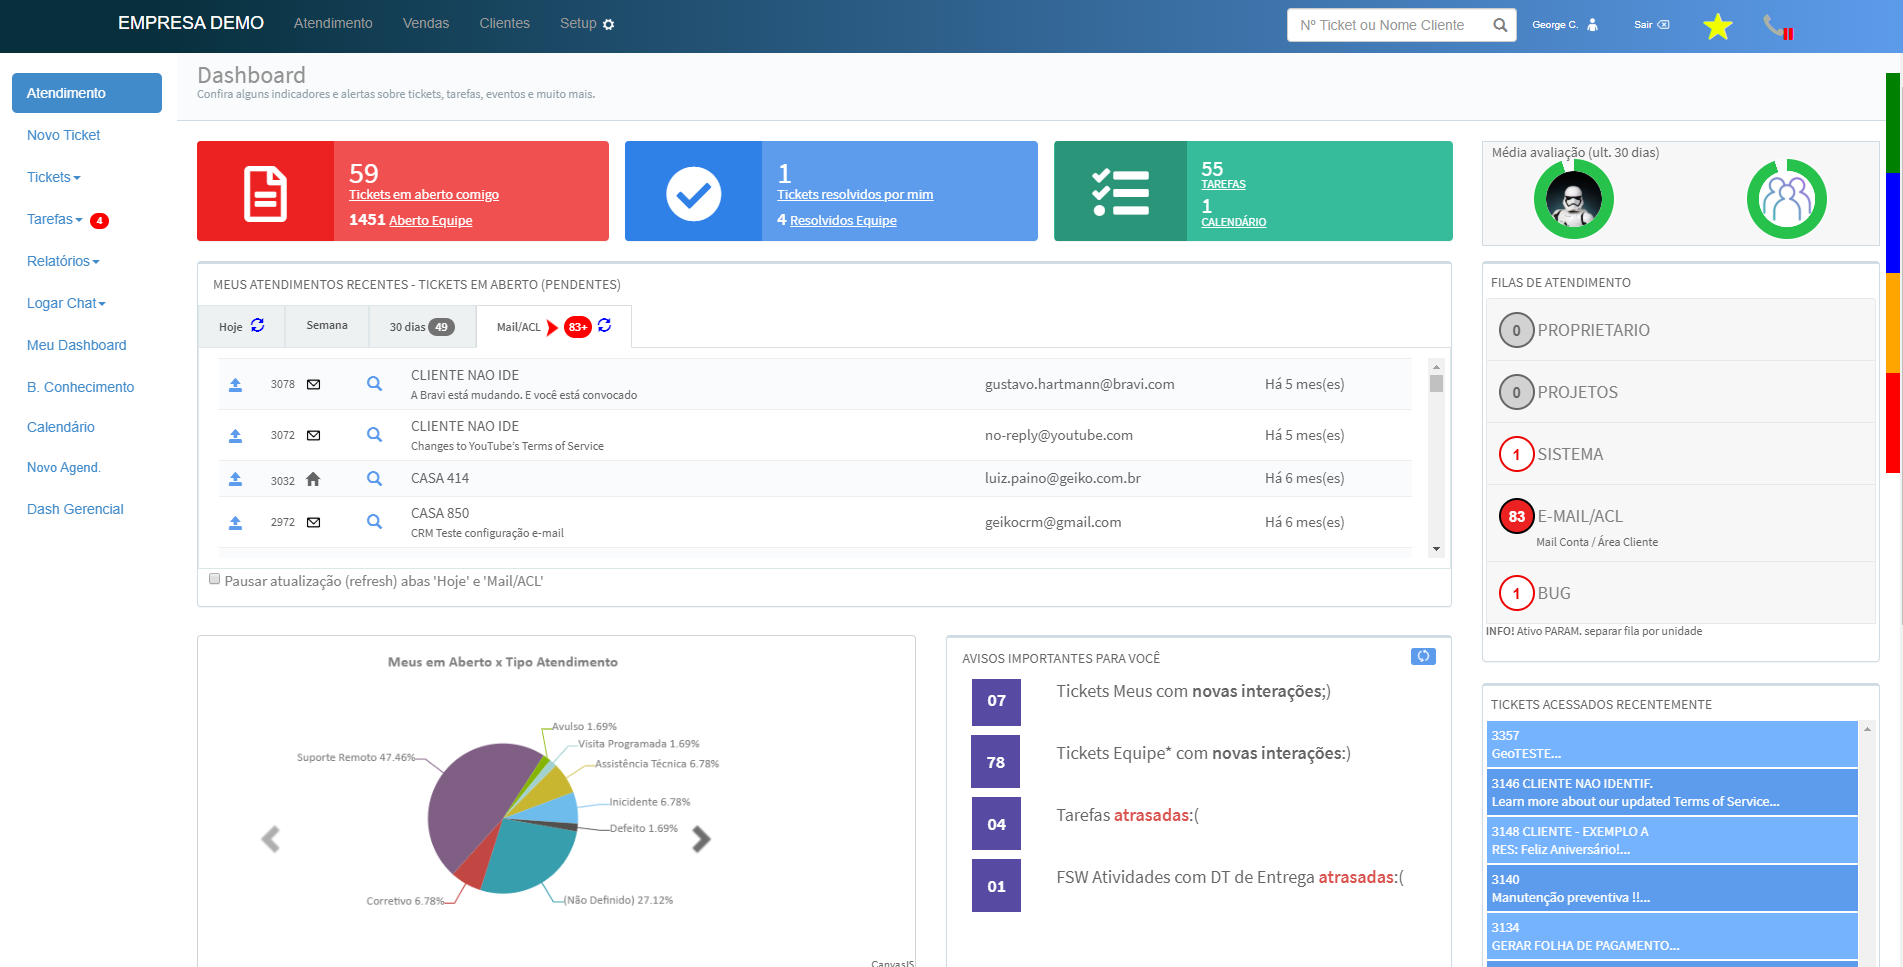Click the Setup gear icon

coord(609,24)
